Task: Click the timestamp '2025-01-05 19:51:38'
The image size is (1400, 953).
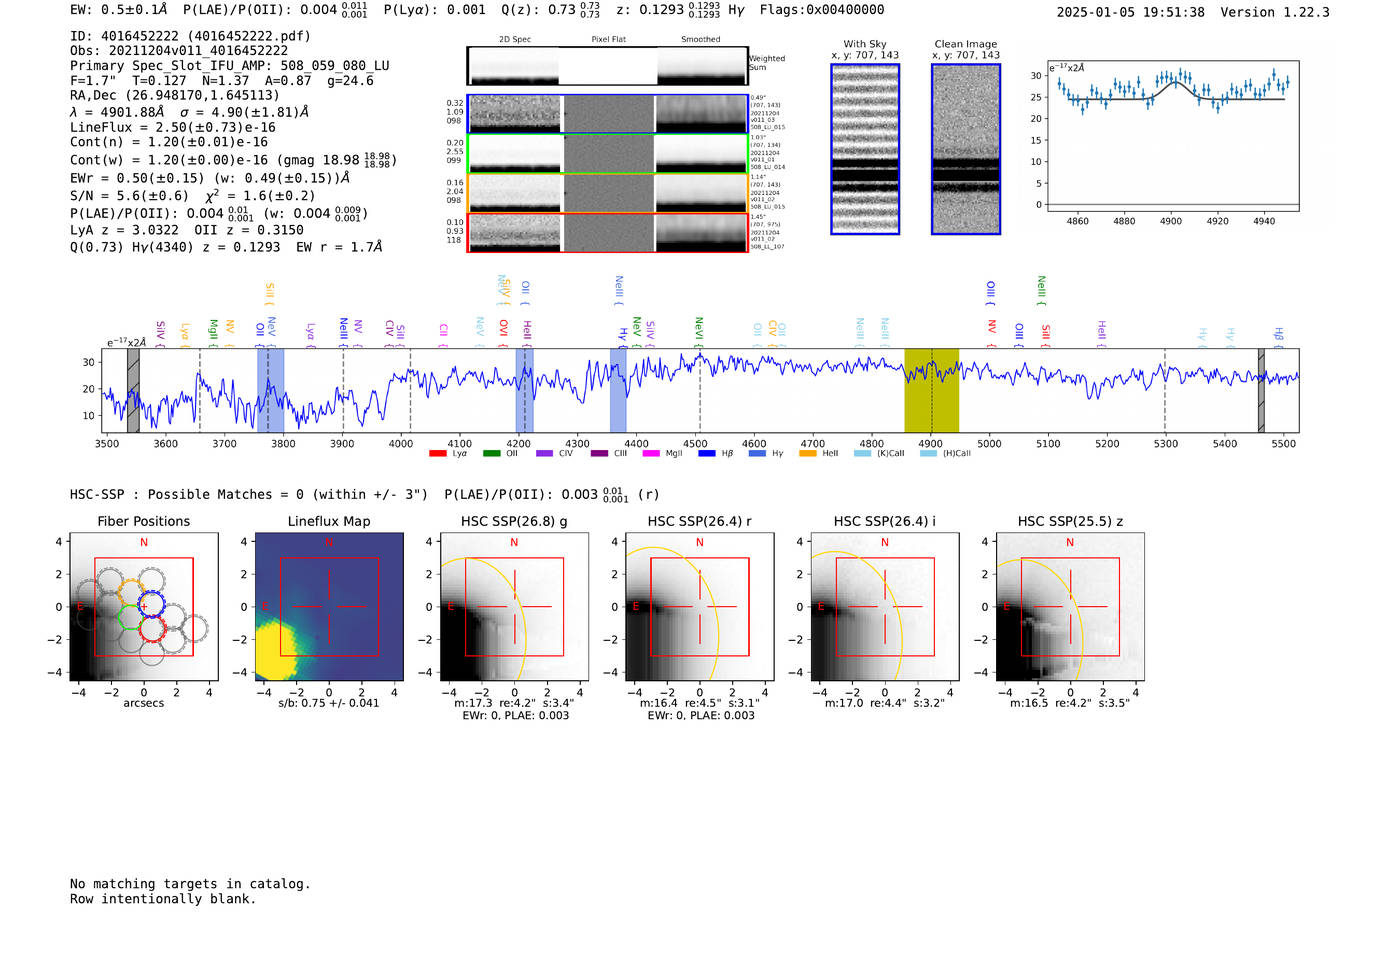Action: (1131, 12)
